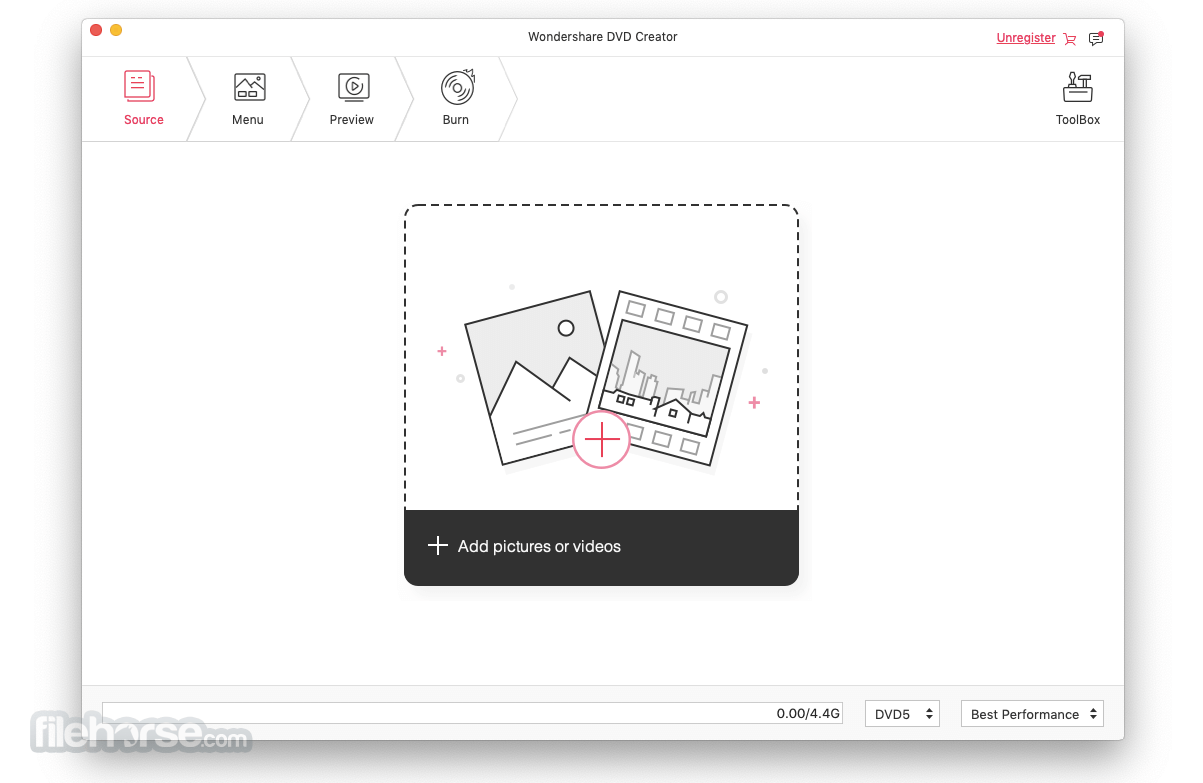Go to the Menu step icon
This screenshot has width=1203, height=783.
(x=249, y=87)
